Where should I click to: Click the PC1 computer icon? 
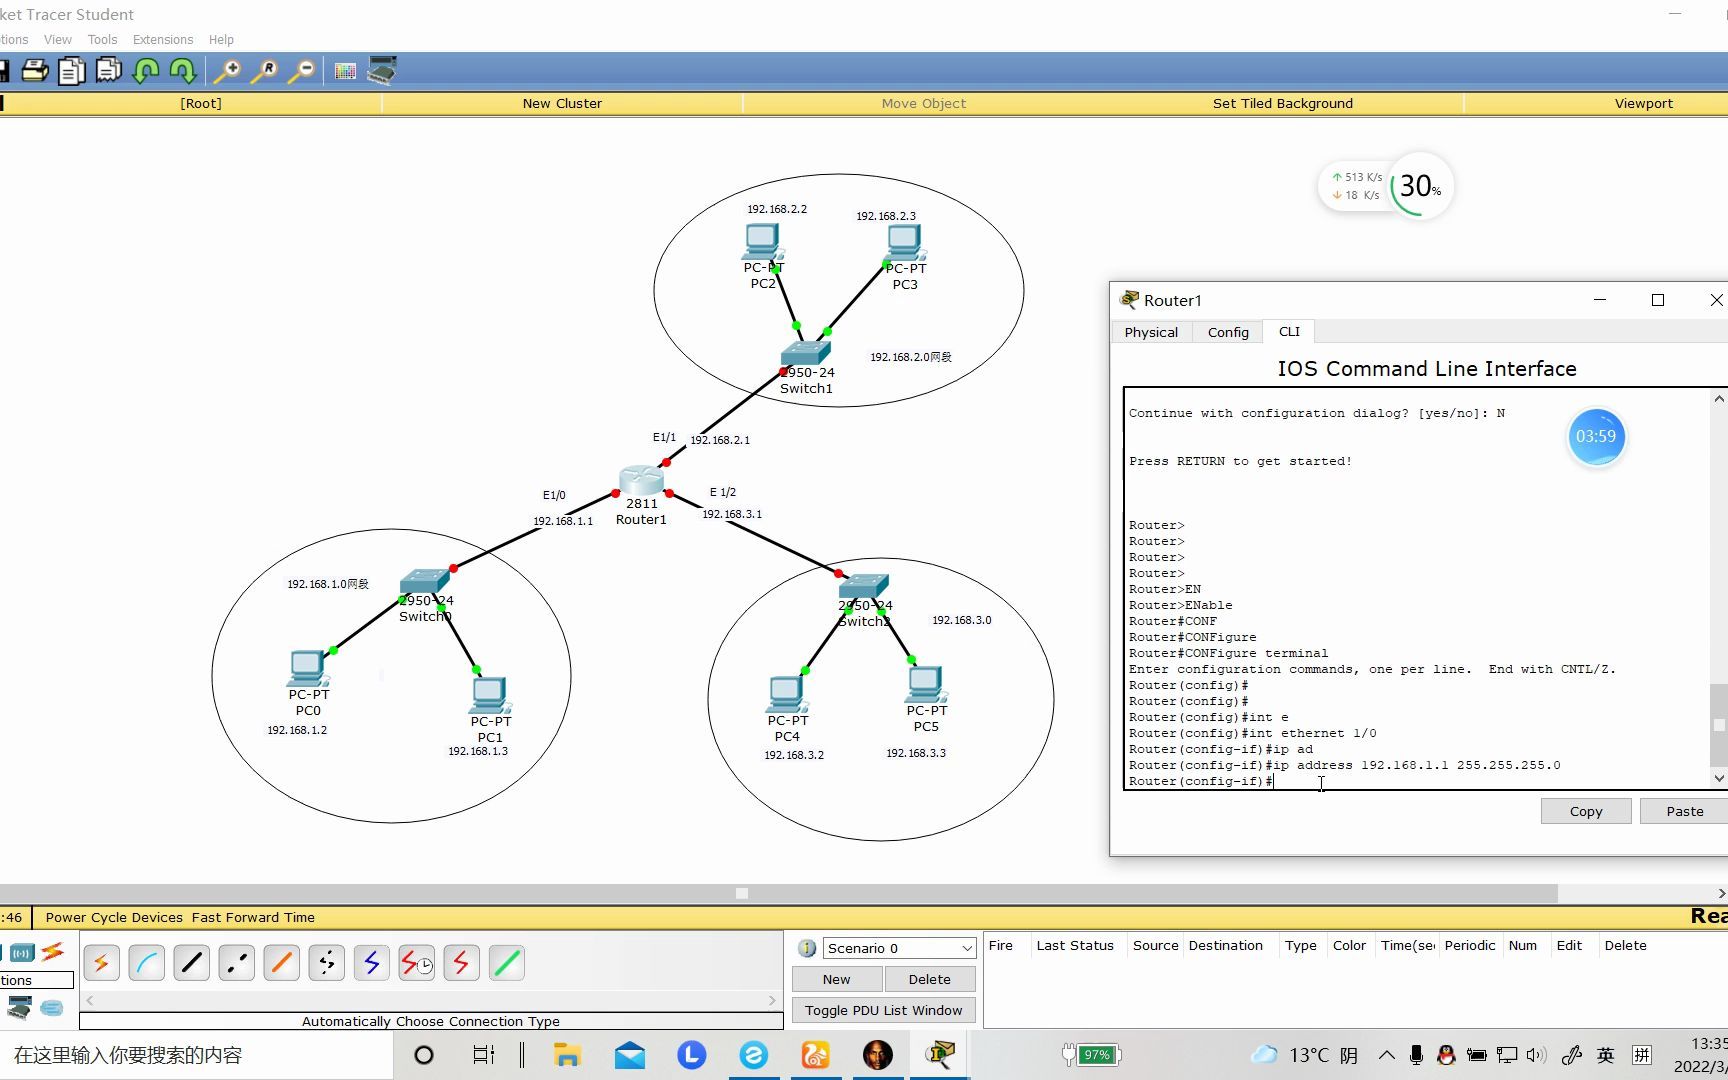tap(489, 695)
